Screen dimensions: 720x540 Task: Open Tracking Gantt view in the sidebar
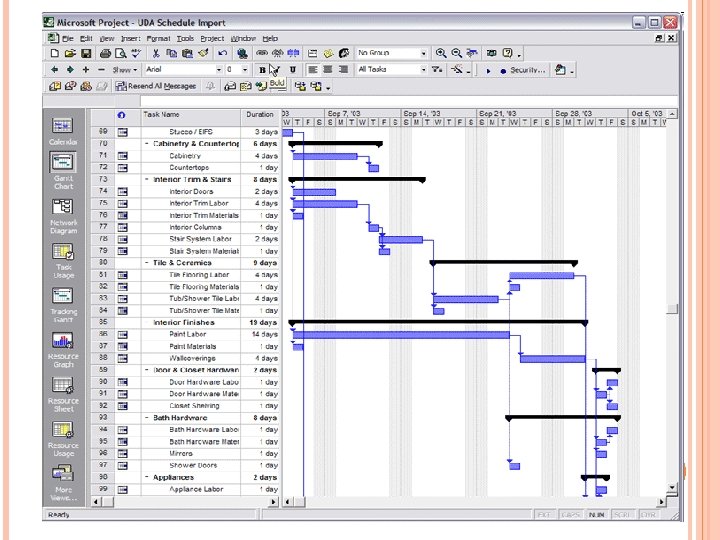63,304
